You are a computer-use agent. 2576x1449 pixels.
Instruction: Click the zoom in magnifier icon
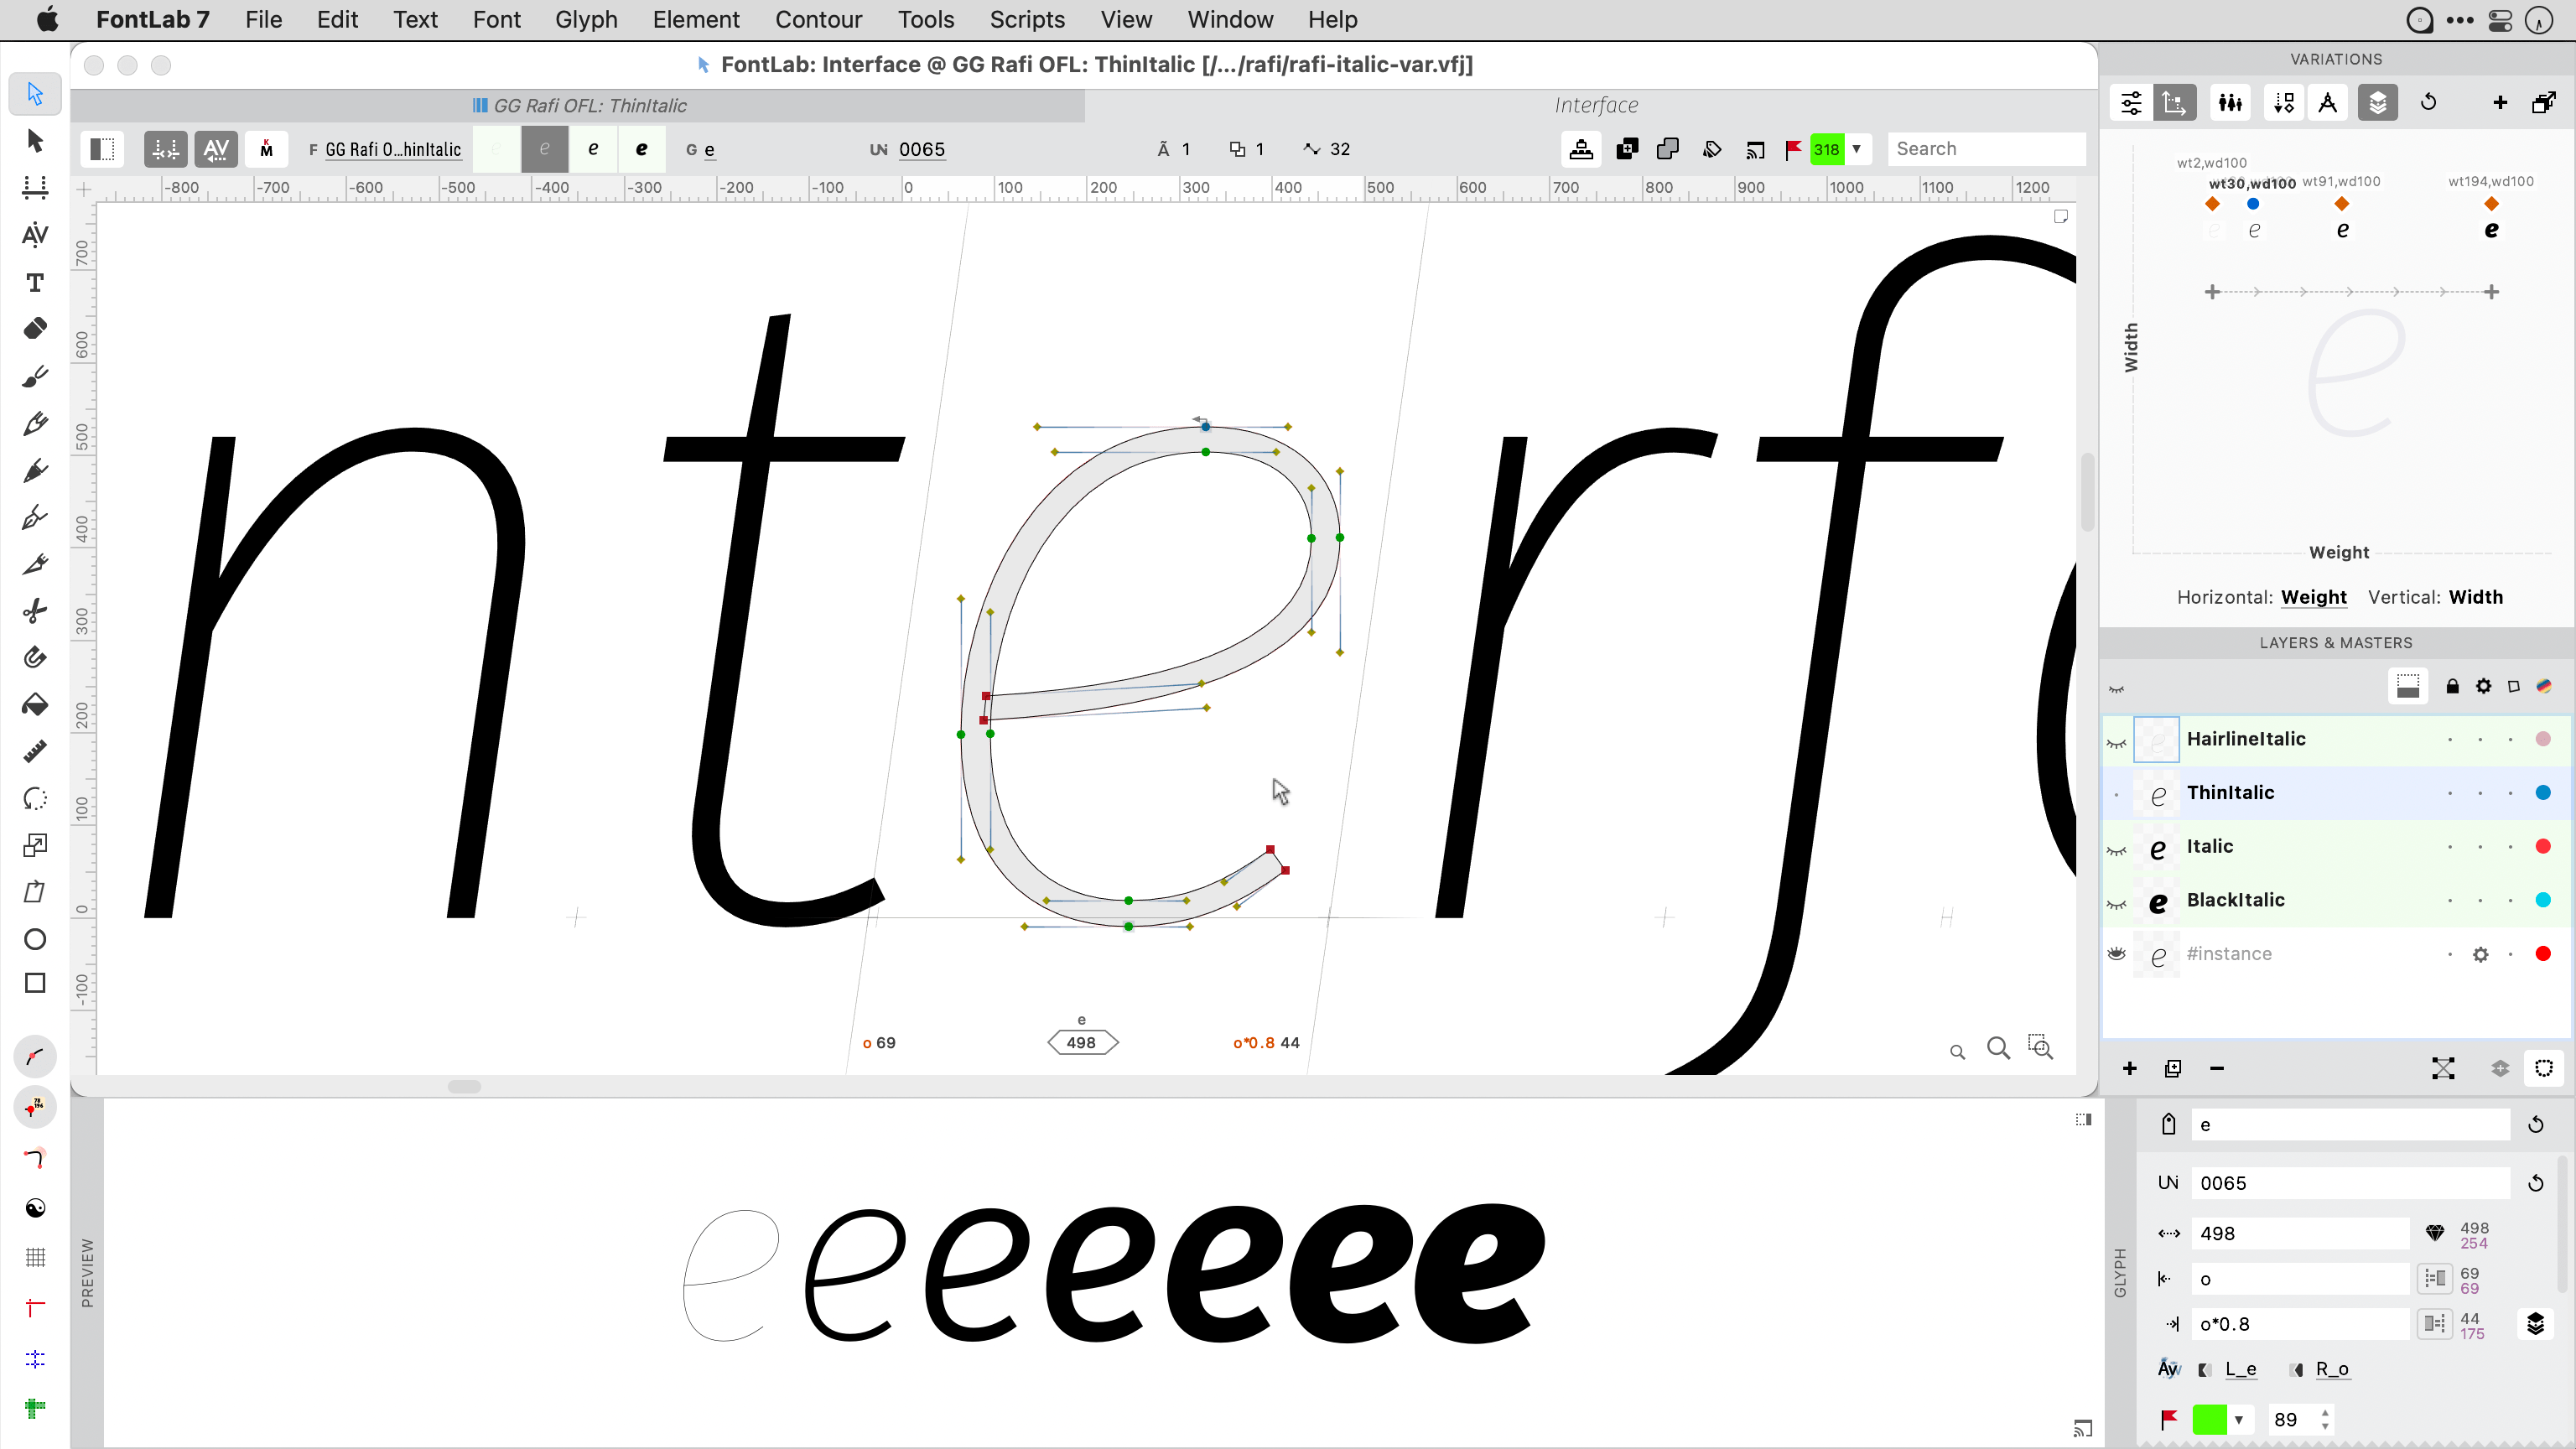point(1998,1048)
